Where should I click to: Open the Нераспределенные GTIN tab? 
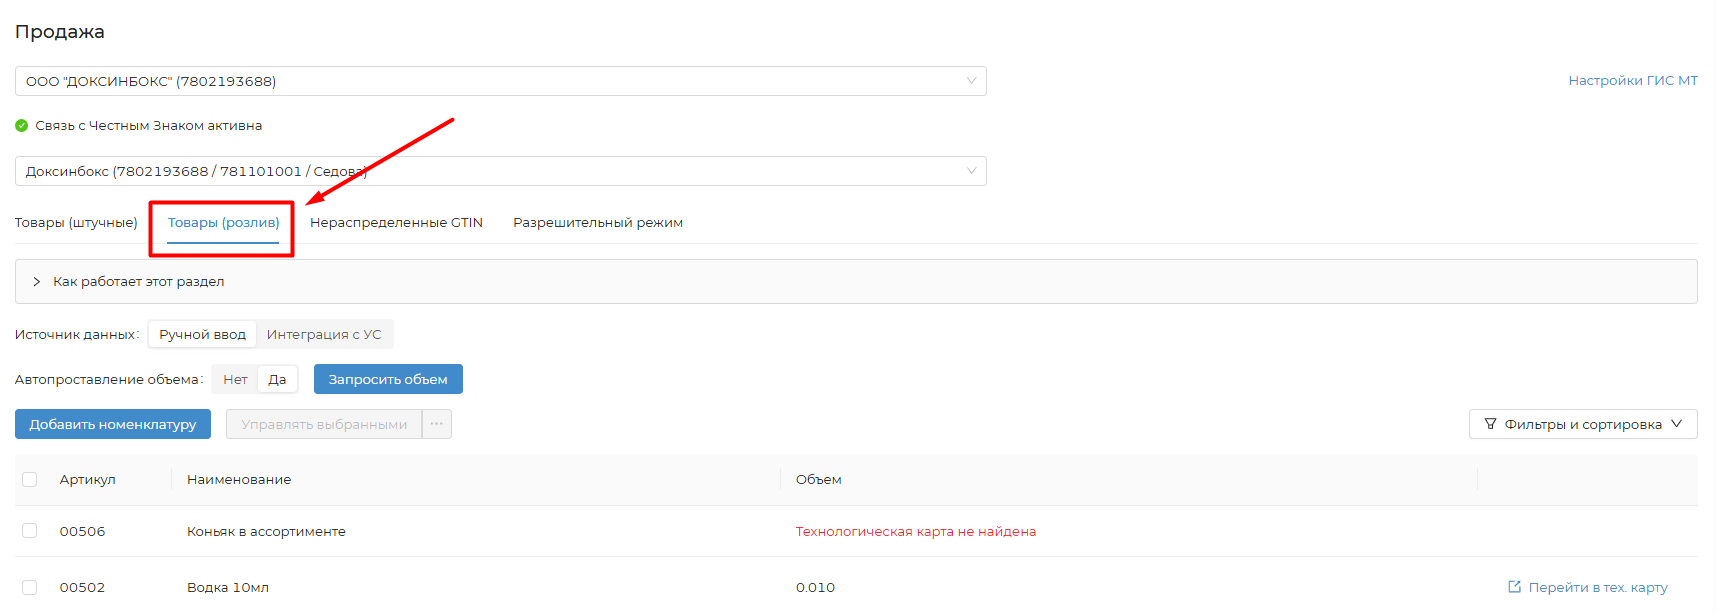coord(396,222)
